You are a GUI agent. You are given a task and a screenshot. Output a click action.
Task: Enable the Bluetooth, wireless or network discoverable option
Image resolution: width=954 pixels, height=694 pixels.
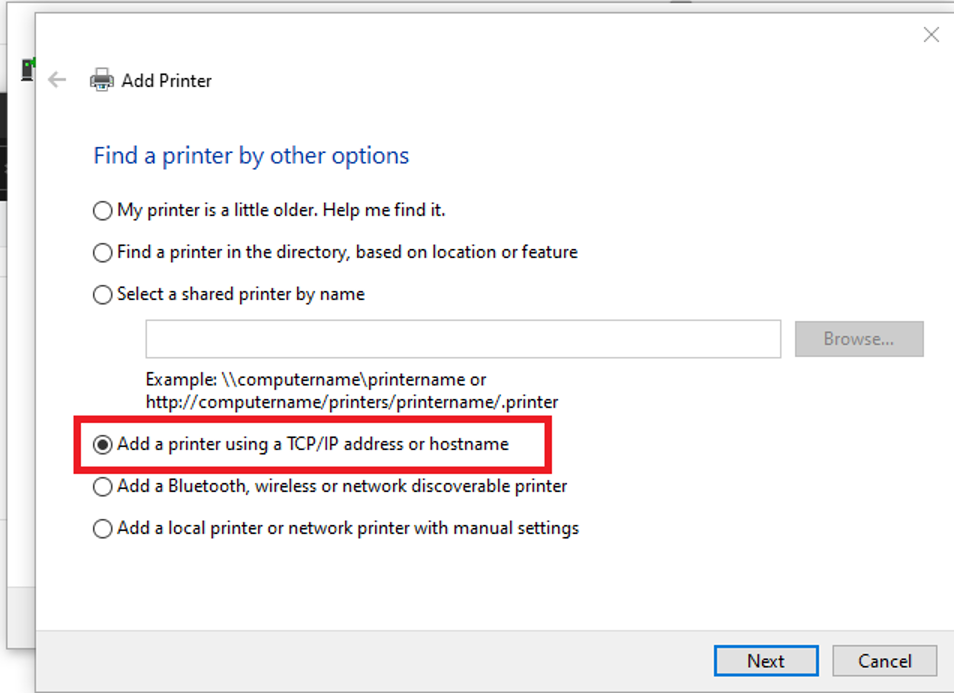tap(102, 487)
